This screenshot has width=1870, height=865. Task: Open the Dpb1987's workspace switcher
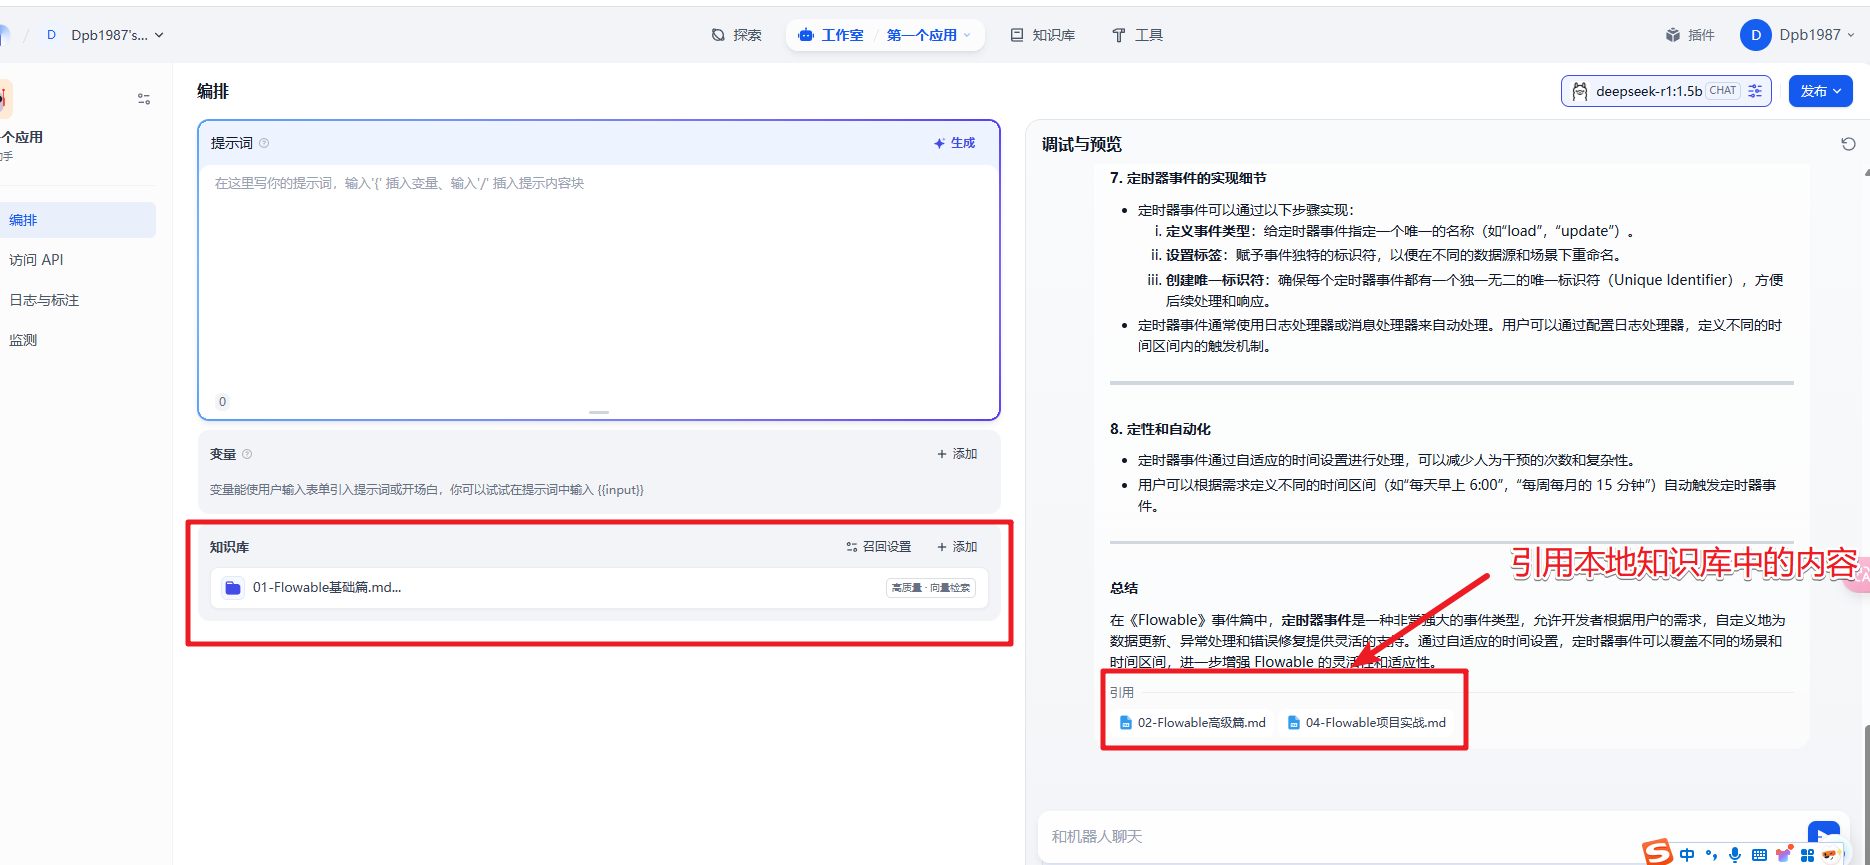point(108,35)
